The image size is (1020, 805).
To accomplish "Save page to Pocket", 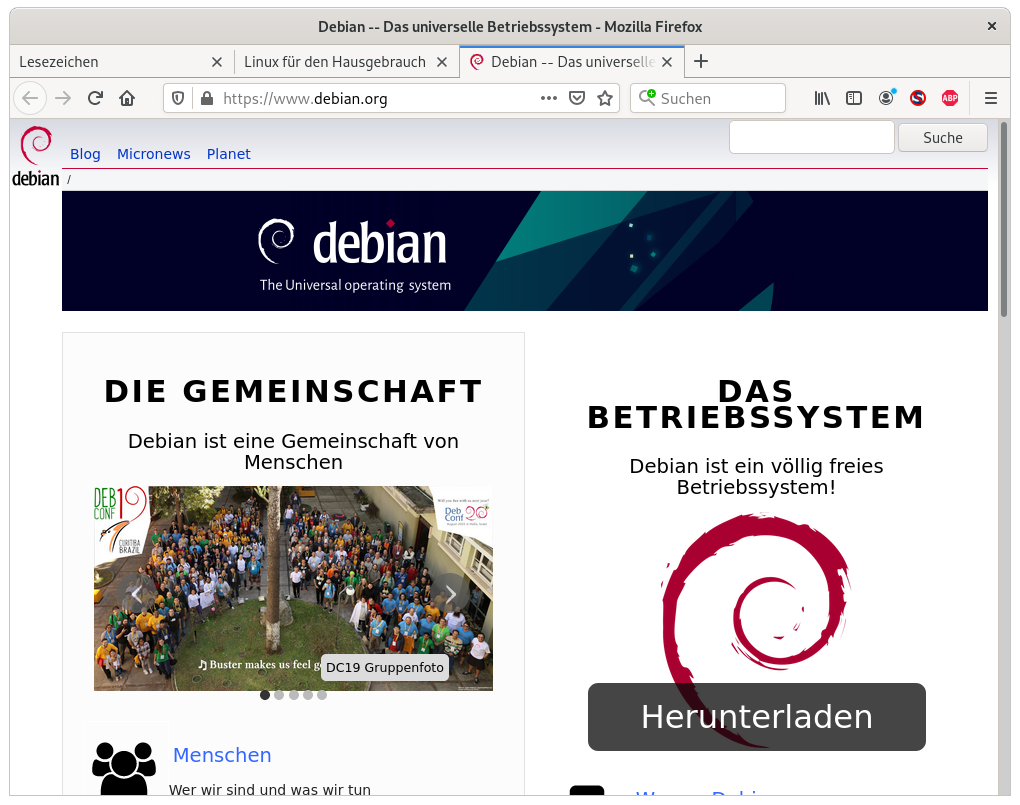I will 577,98.
